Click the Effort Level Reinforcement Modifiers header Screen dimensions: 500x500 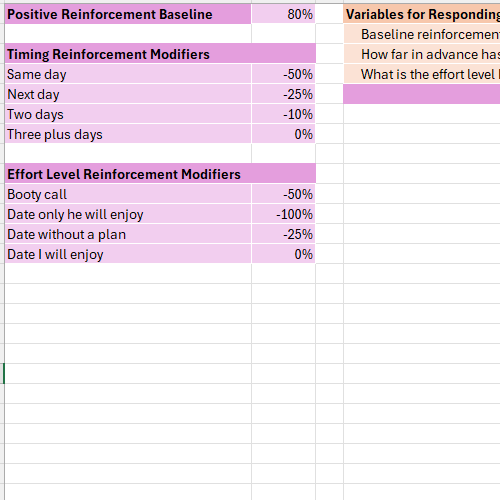coord(160,174)
